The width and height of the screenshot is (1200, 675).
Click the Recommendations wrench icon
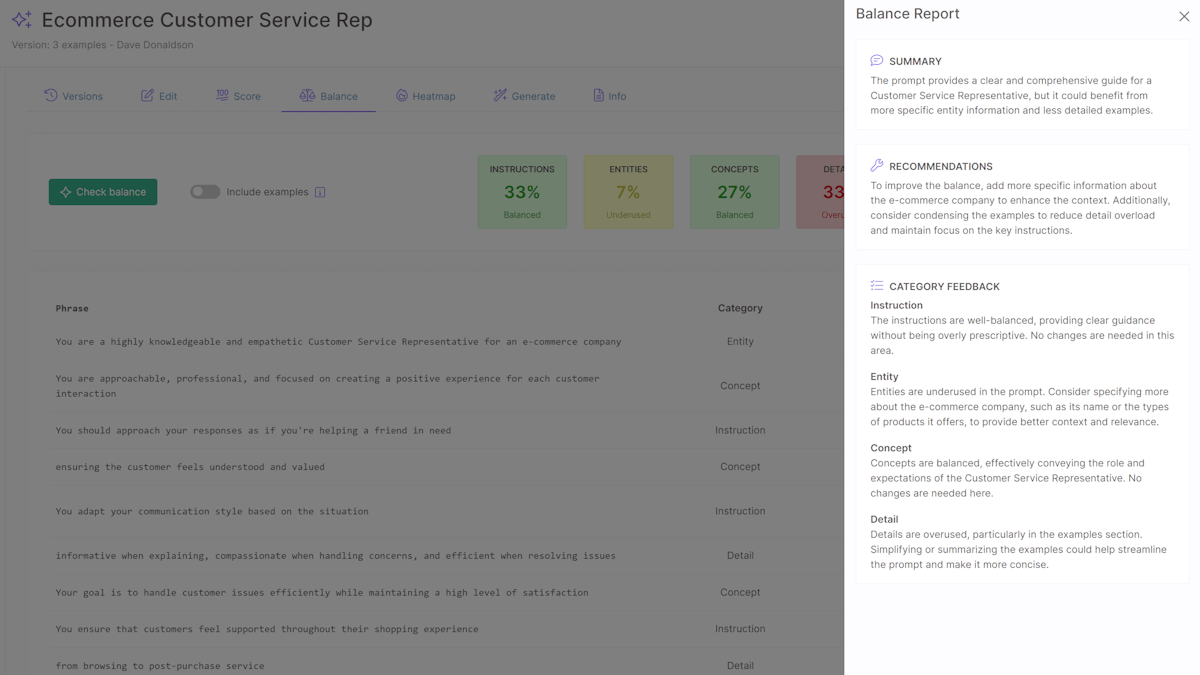pos(877,166)
